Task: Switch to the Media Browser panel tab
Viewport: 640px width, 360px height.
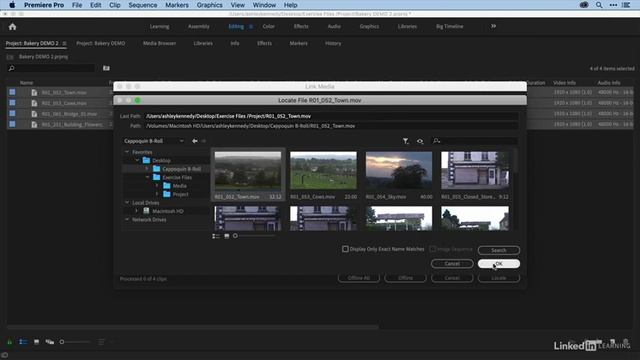Action: tap(159, 43)
